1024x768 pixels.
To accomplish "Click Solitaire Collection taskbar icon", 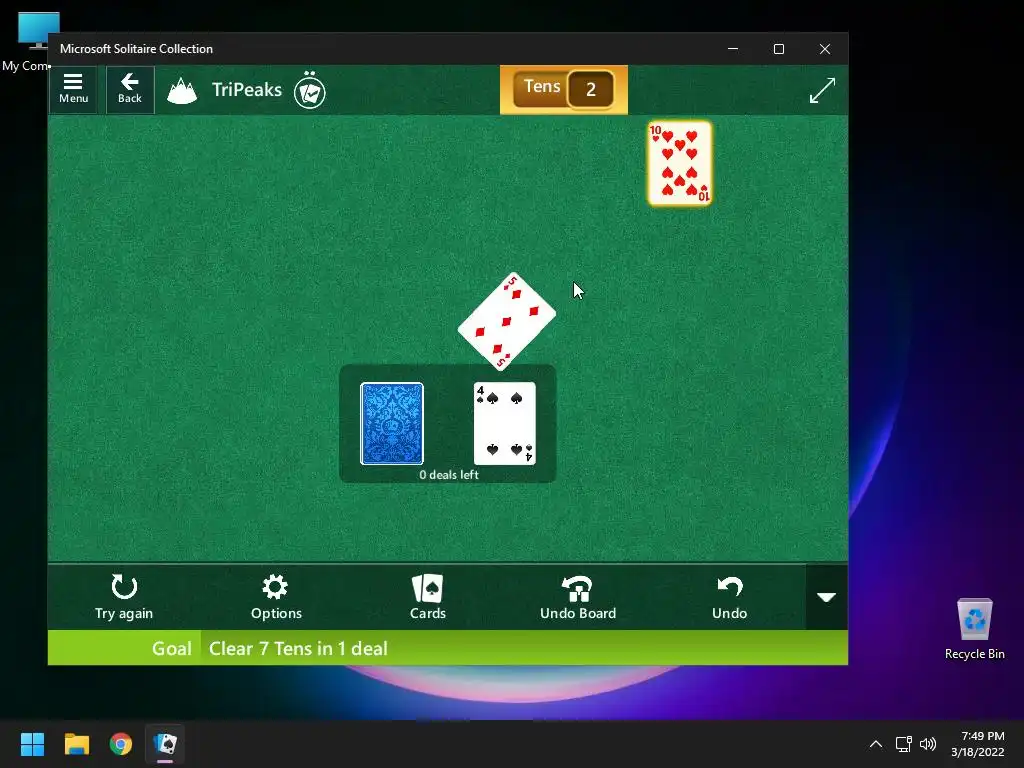I will [x=165, y=744].
